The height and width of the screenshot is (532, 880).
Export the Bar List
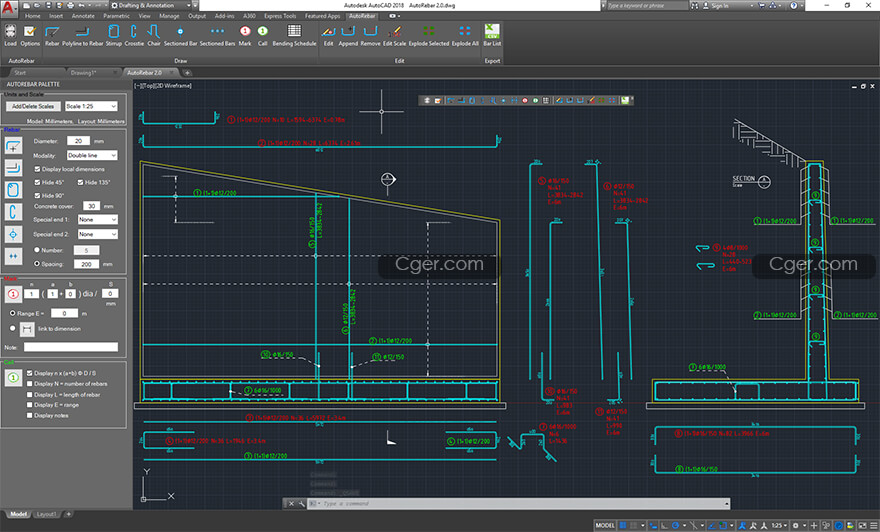point(492,35)
